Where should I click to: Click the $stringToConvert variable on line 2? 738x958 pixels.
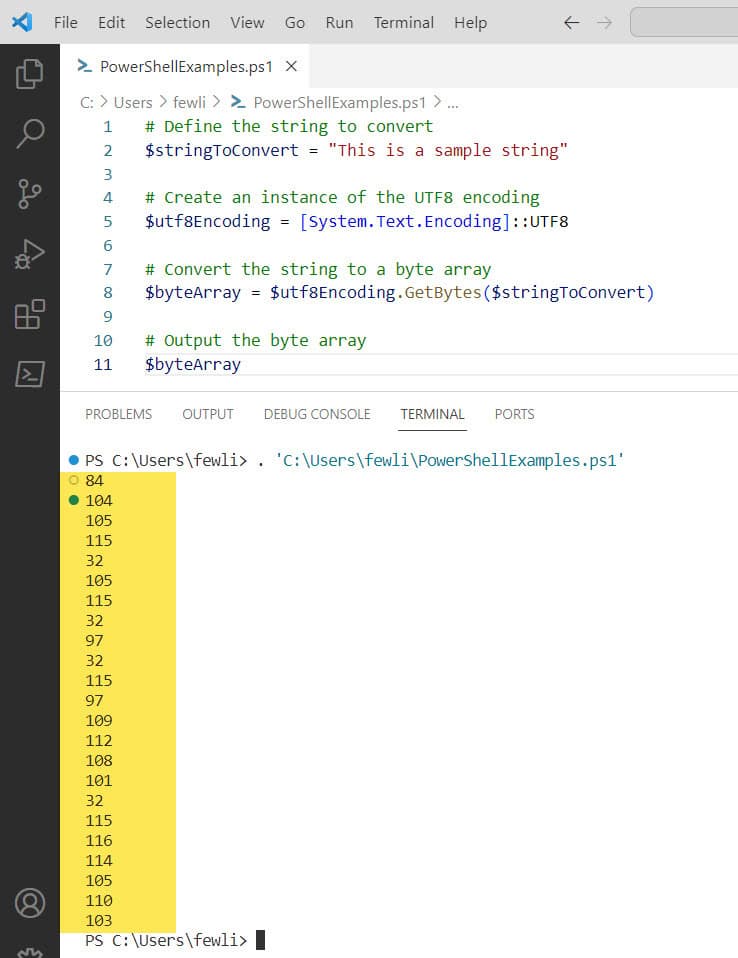tap(222, 150)
